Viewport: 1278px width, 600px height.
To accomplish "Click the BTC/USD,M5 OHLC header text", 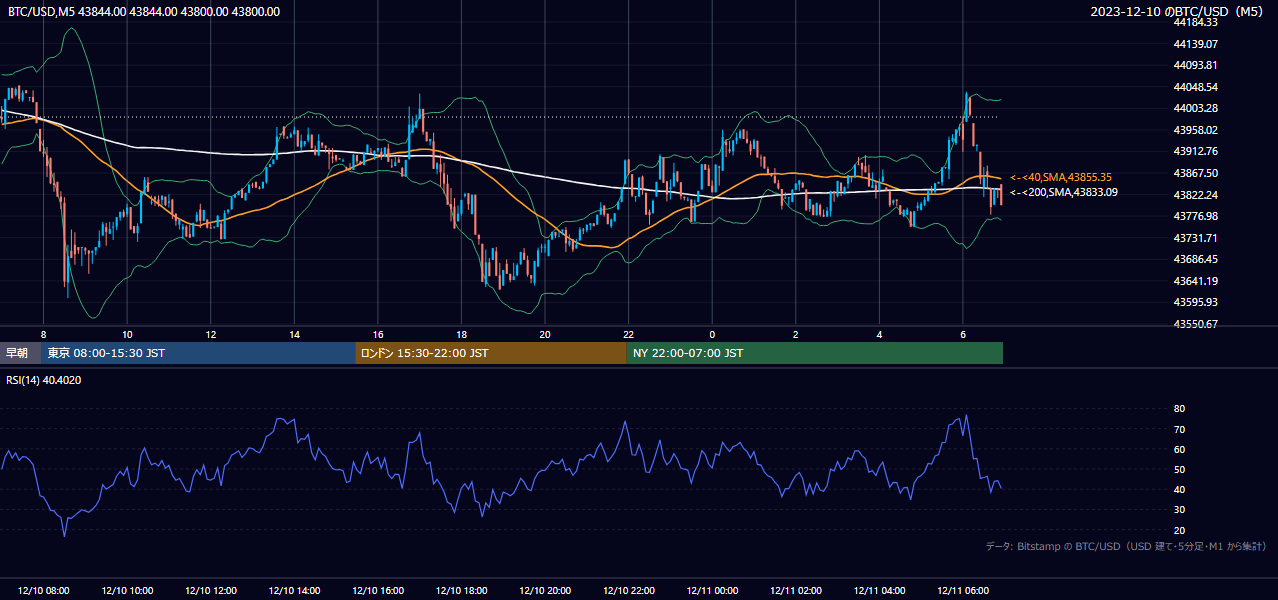I will tap(144, 12).
